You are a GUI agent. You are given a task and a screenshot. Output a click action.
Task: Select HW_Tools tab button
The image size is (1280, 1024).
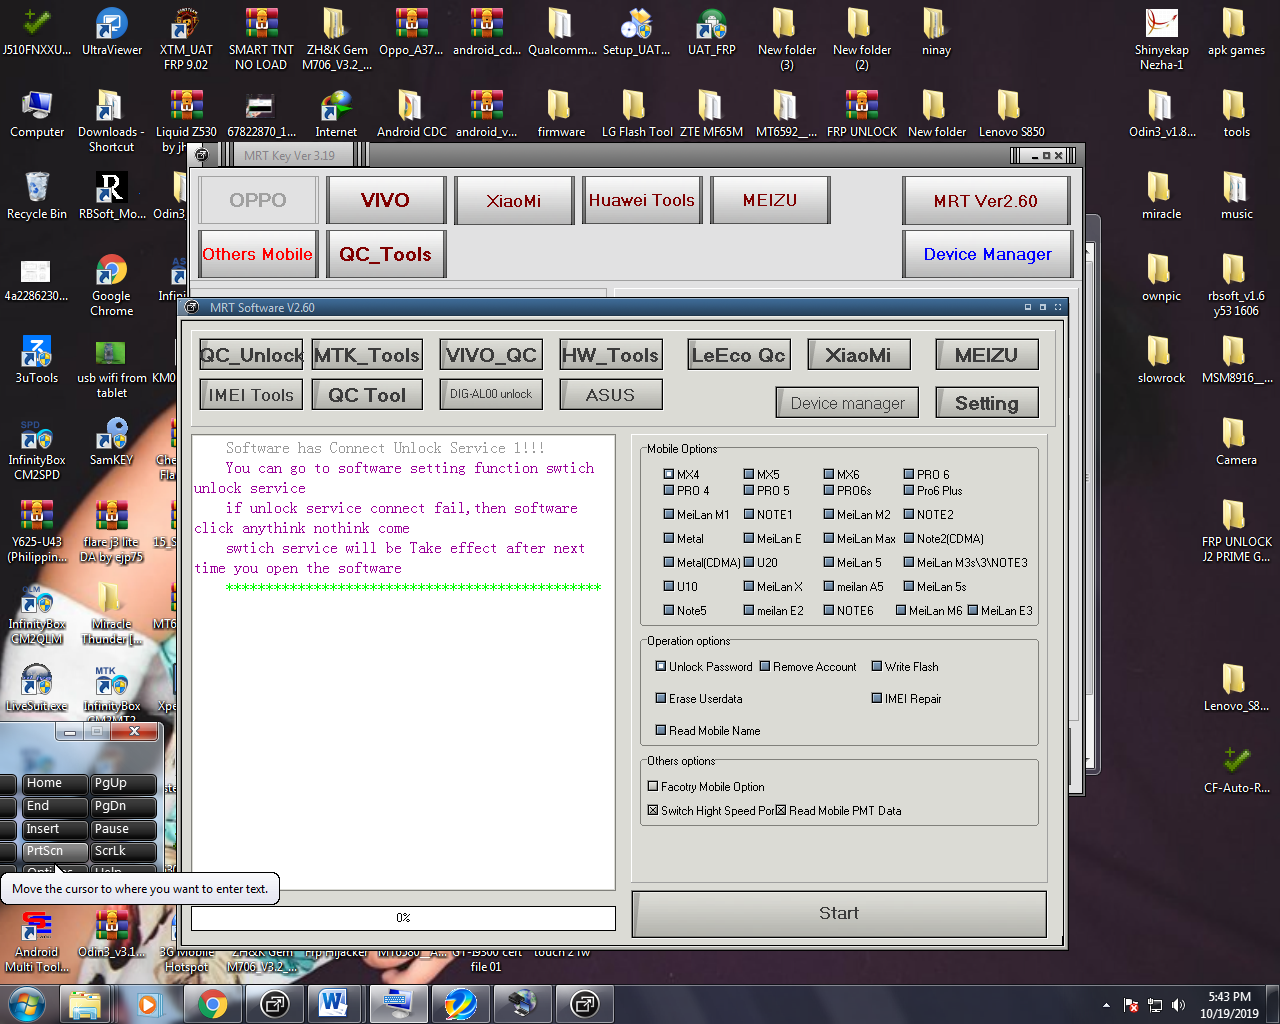(x=611, y=355)
